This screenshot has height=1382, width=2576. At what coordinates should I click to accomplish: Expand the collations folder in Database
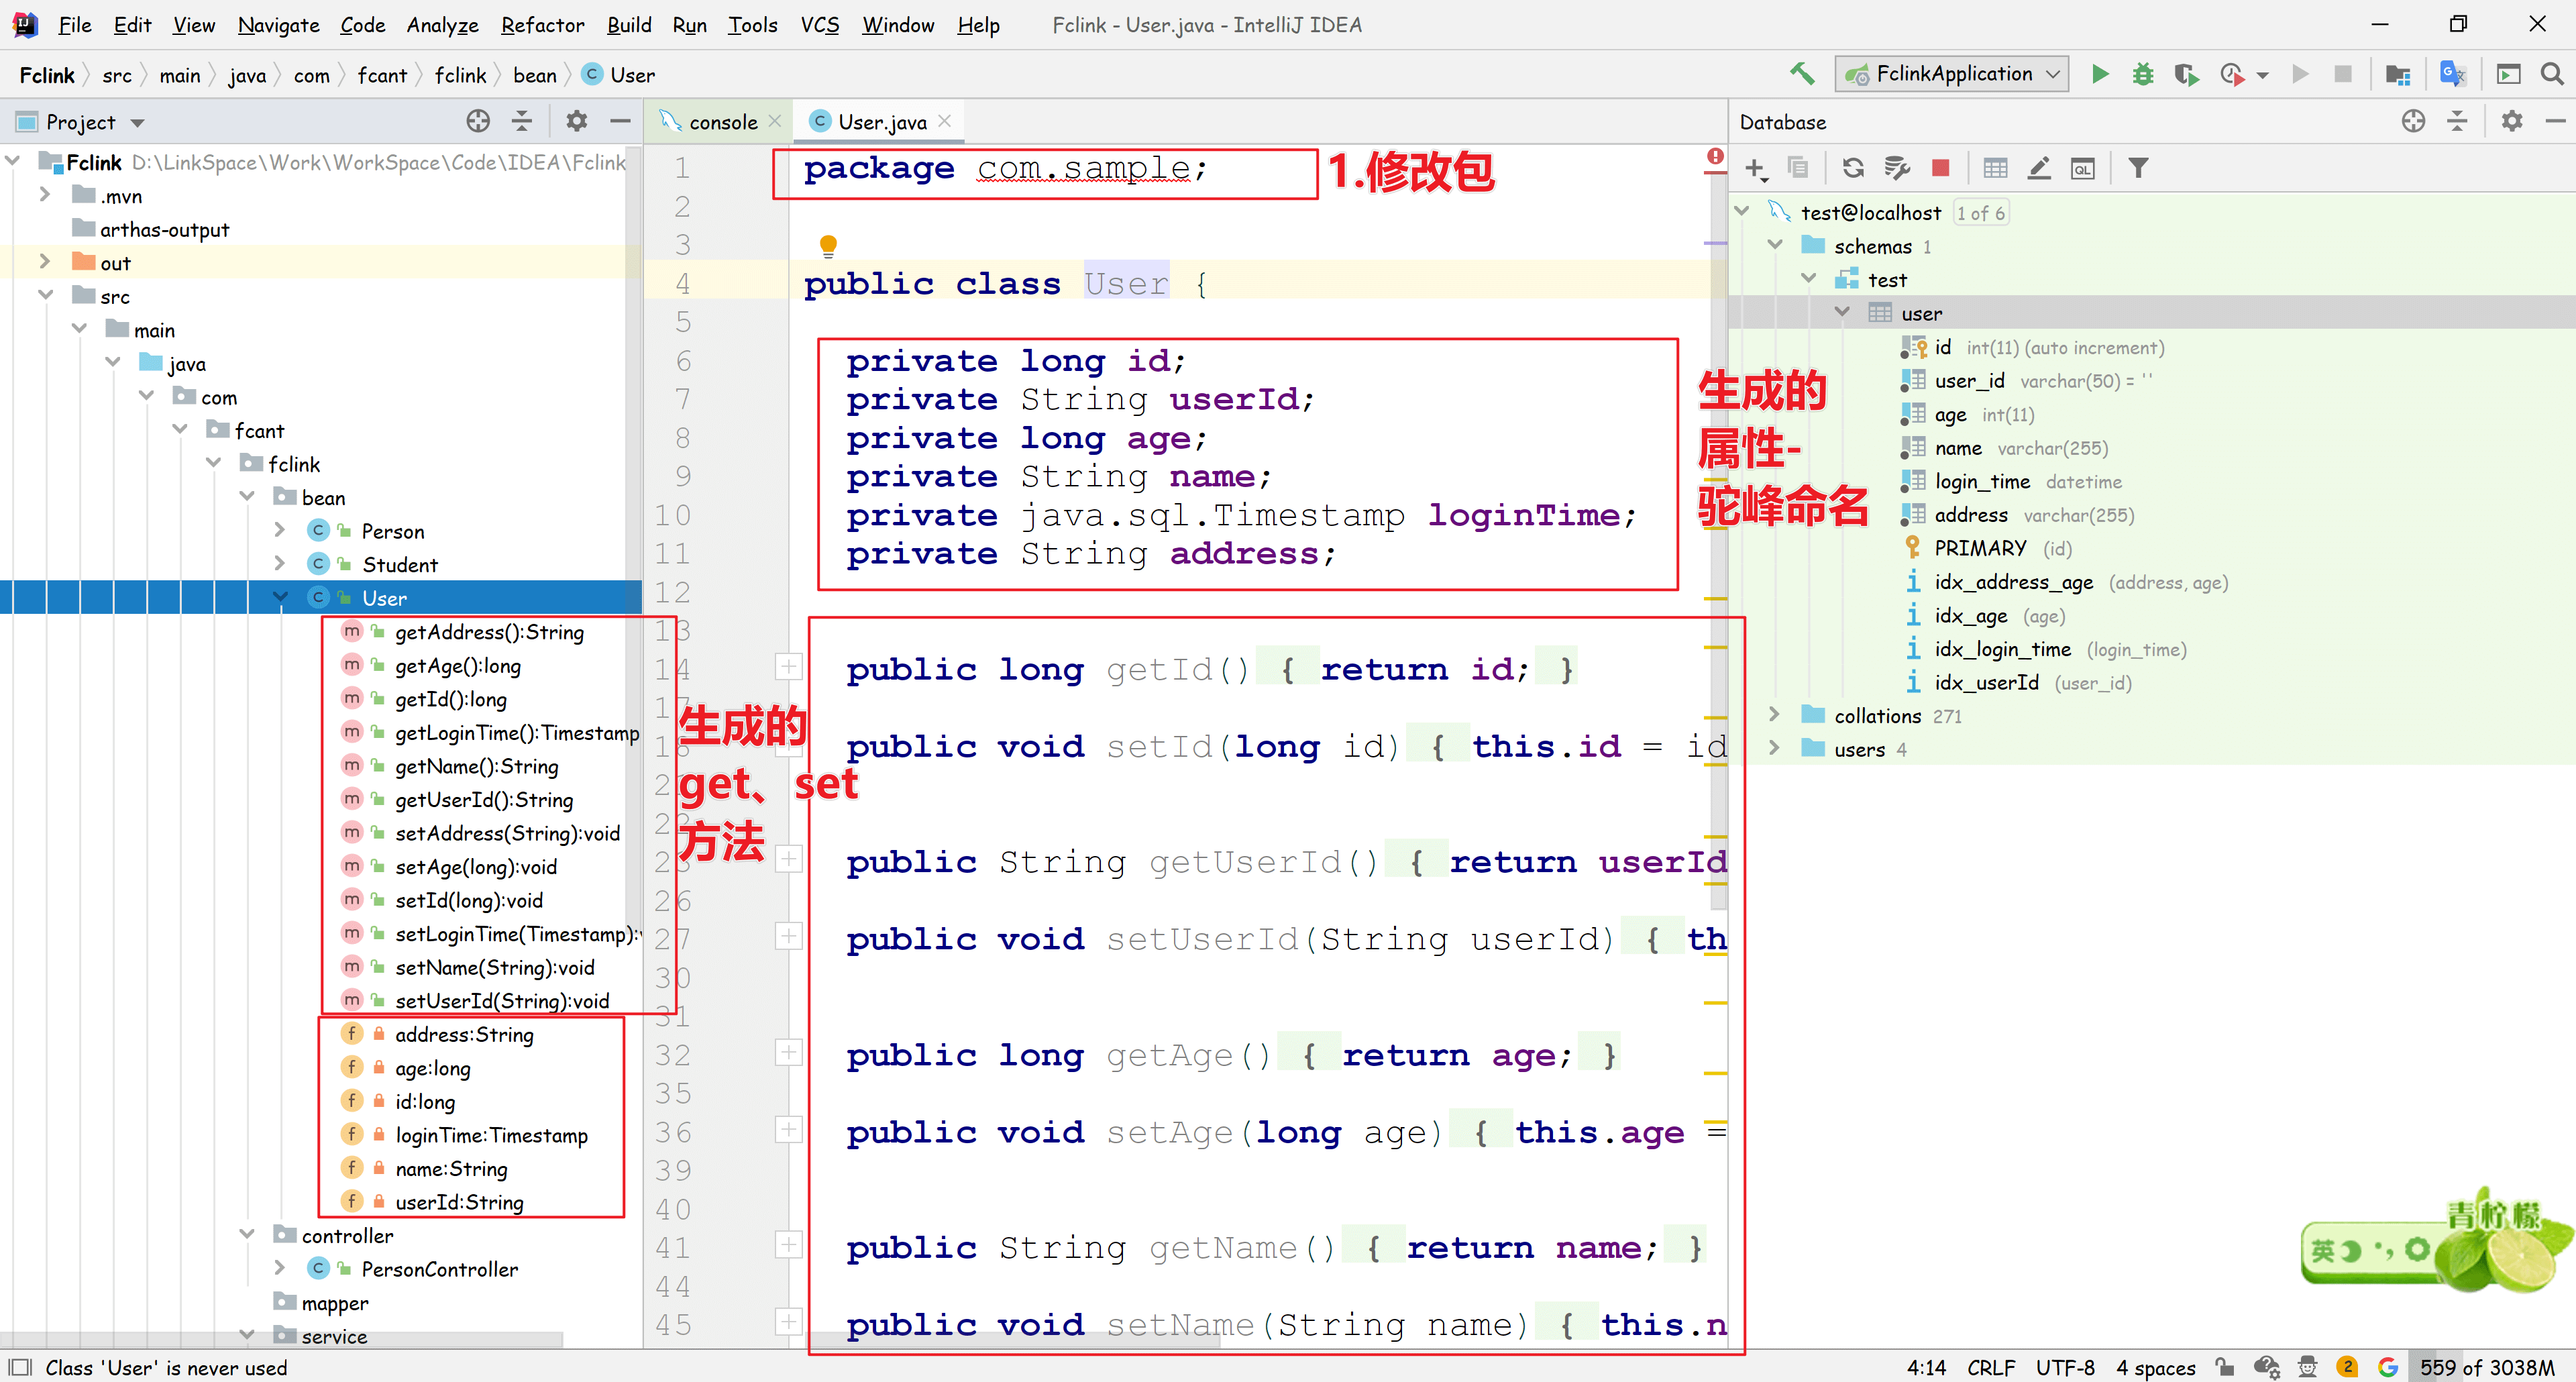coord(1774,715)
